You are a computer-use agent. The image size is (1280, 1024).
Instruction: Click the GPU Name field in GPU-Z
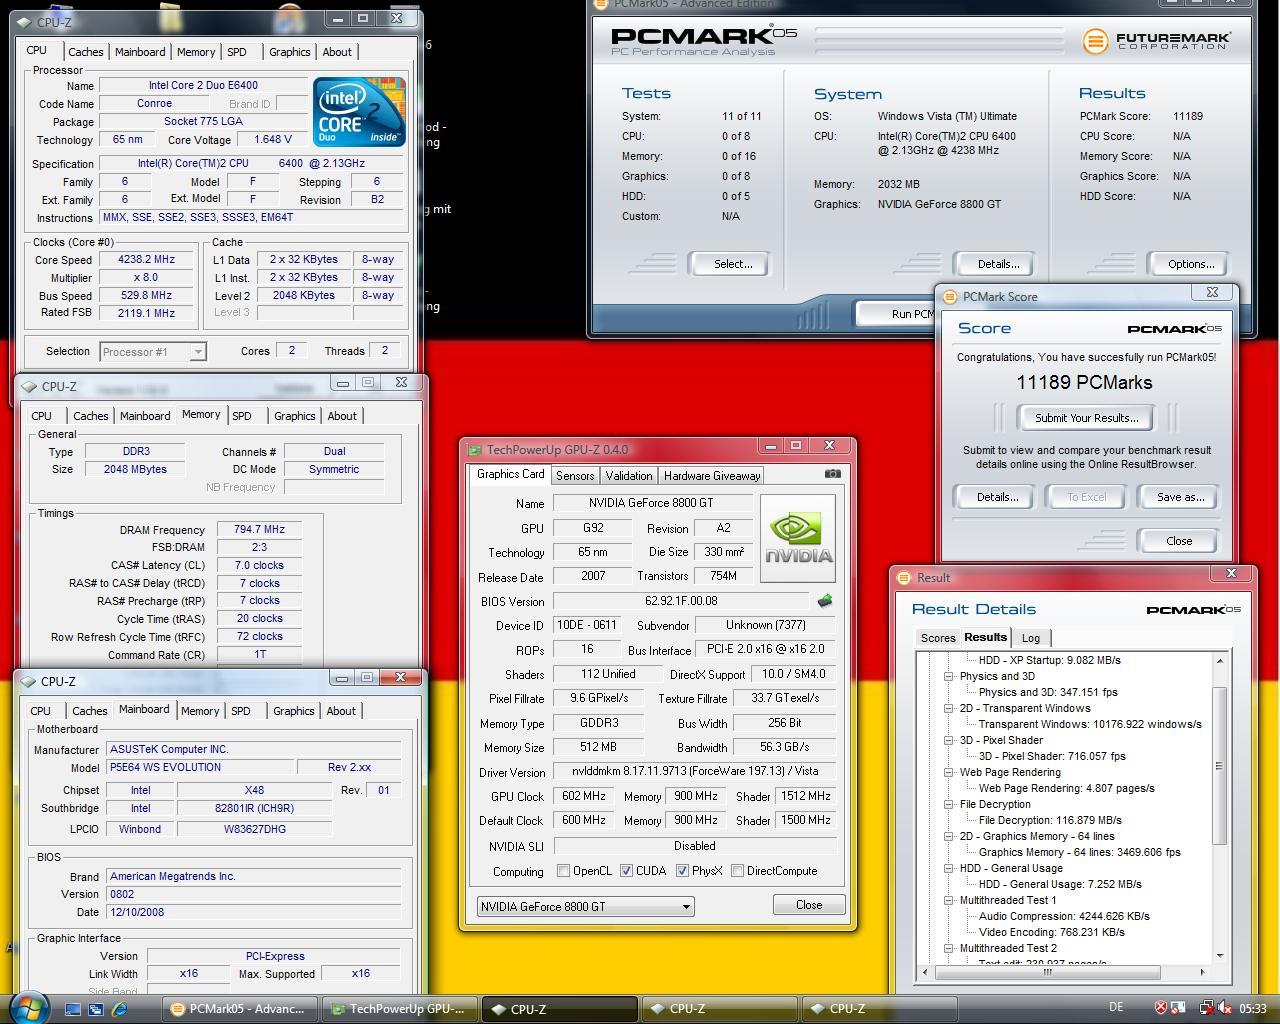[x=651, y=503]
